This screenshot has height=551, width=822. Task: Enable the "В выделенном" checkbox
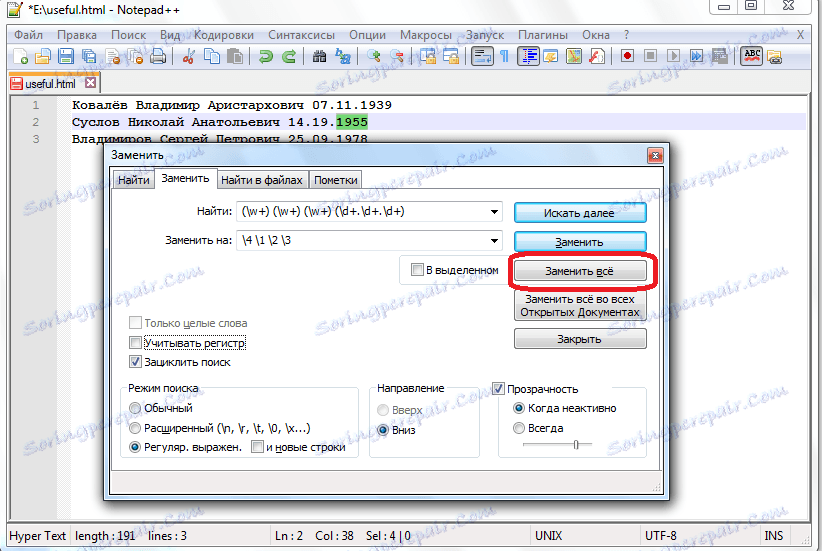point(417,270)
